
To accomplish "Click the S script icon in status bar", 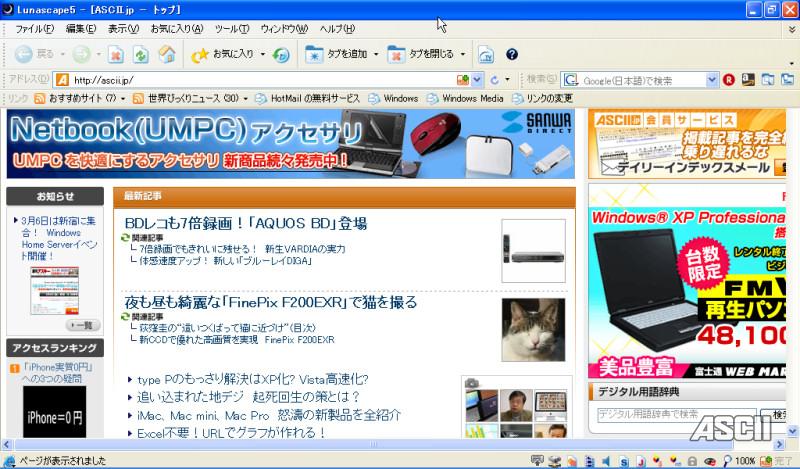I will [x=624, y=461].
